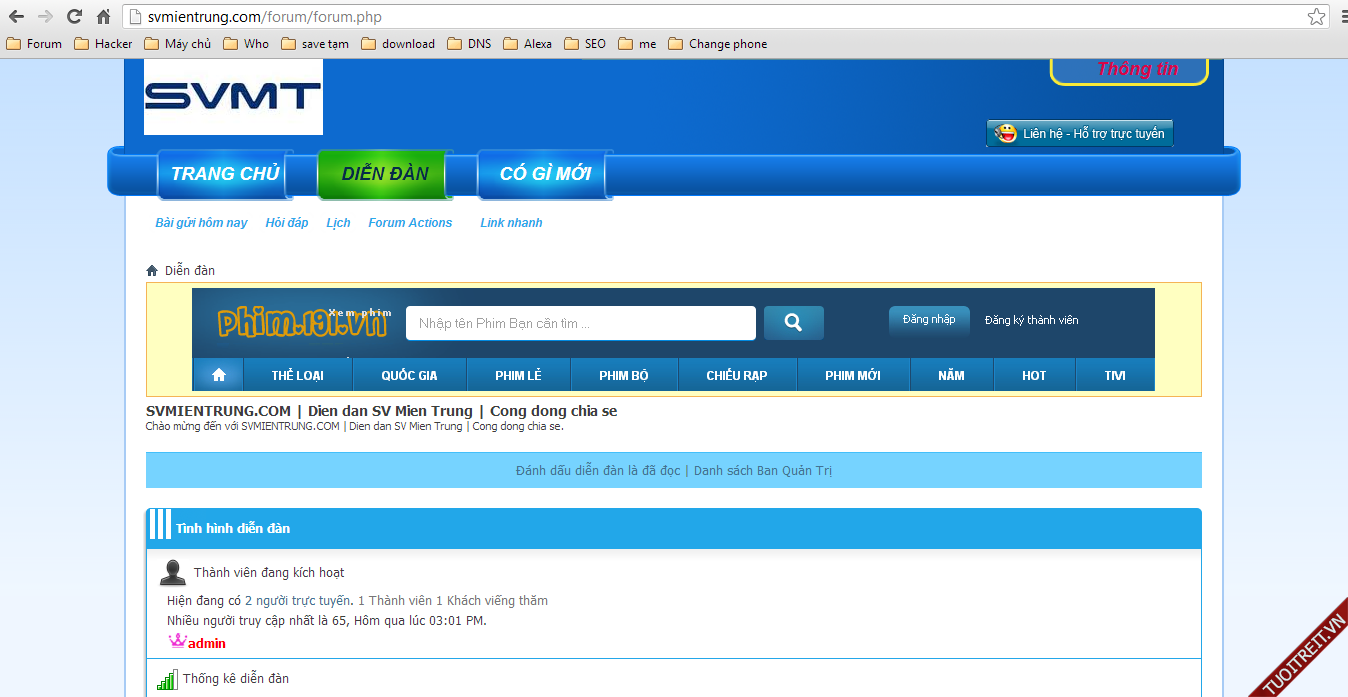Bookmark this page with the star icon

click(x=1316, y=17)
